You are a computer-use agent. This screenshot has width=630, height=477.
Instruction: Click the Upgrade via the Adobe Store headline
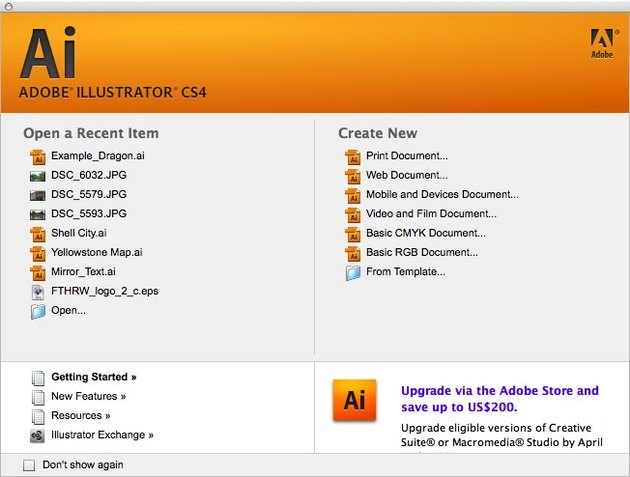click(x=500, y=399)
